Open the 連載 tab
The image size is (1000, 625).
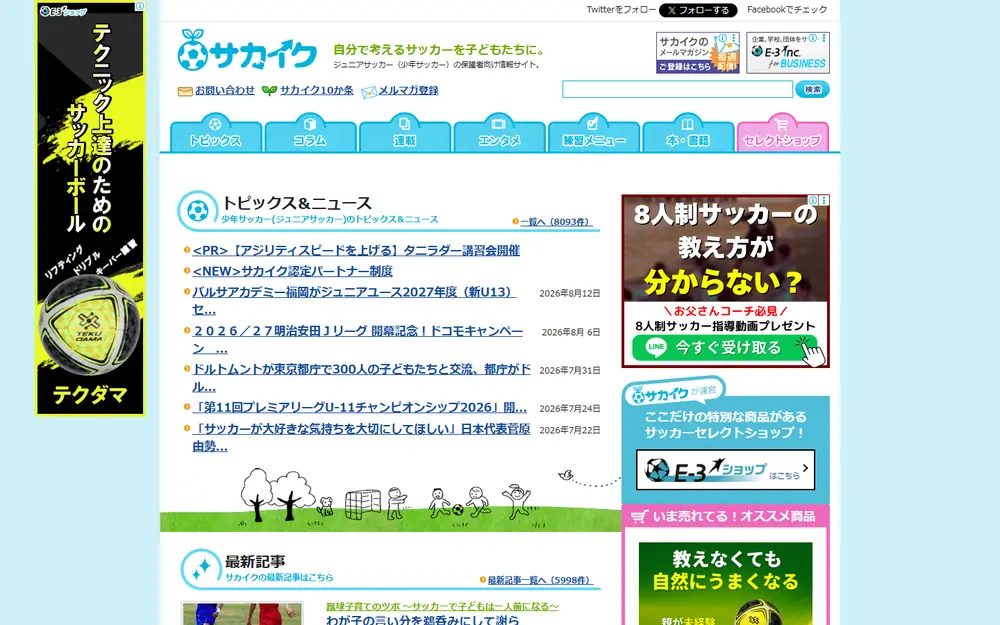pyautogui.click(x=405, y=133)
